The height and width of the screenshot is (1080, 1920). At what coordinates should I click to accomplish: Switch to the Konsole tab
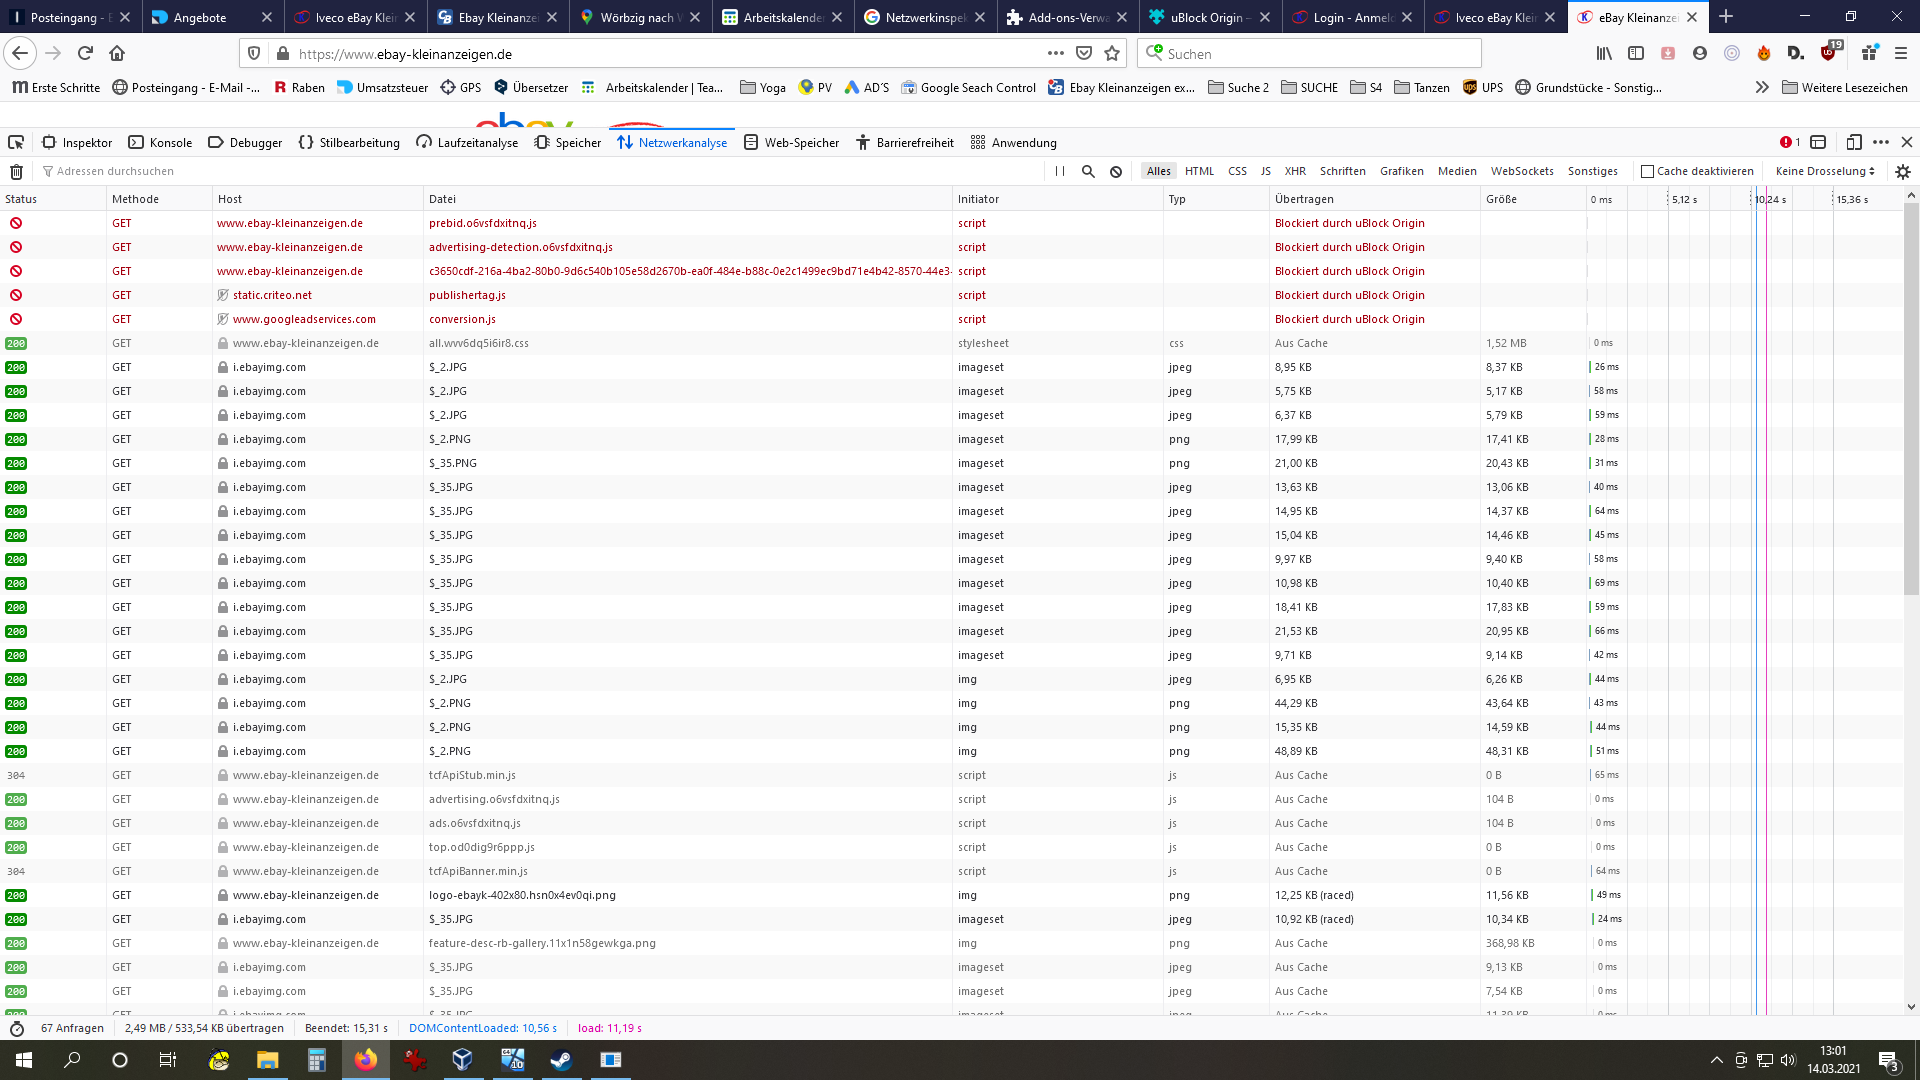[x=160, y=142]
